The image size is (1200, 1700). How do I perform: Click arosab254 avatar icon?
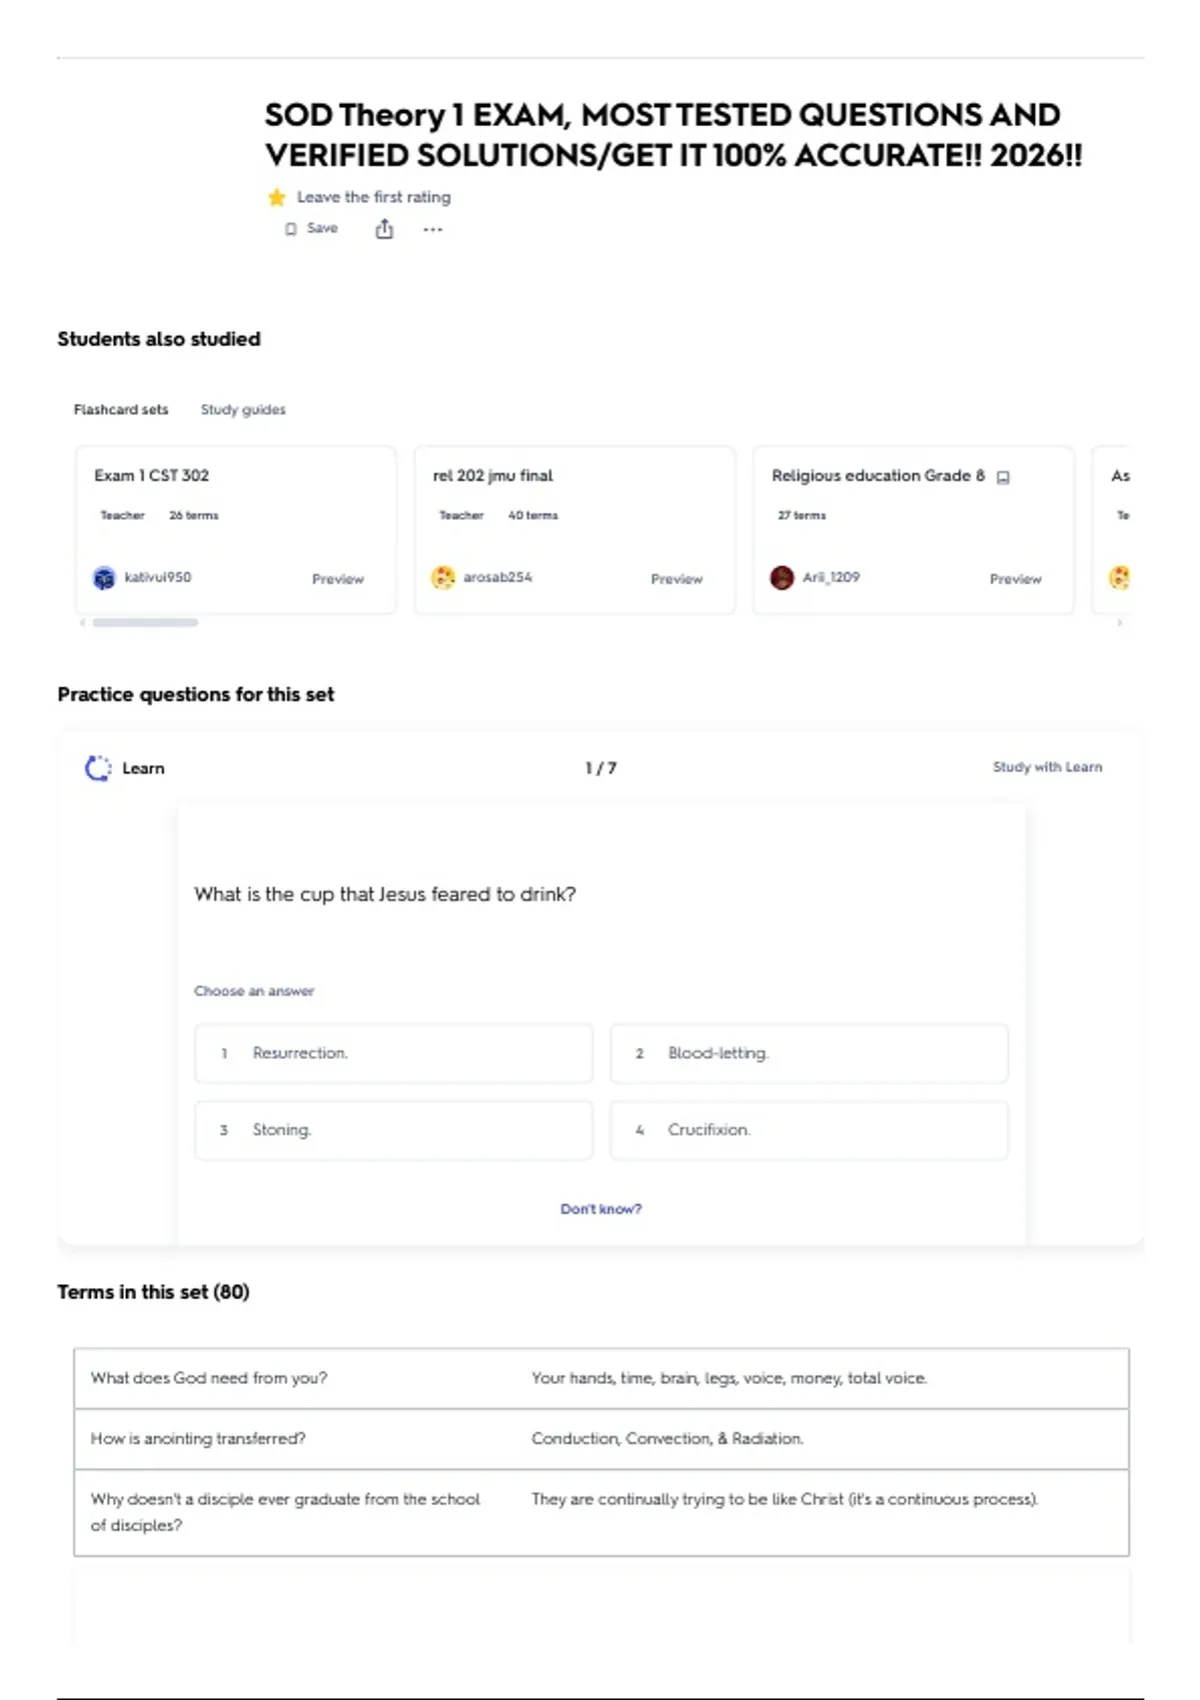click(x=443, y=578)
